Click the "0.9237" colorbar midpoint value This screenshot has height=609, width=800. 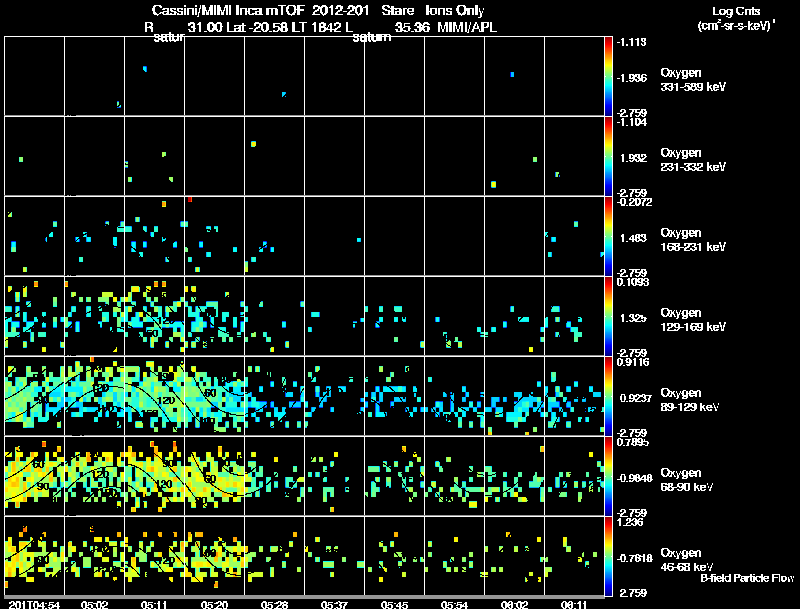(x=636, y=398)
